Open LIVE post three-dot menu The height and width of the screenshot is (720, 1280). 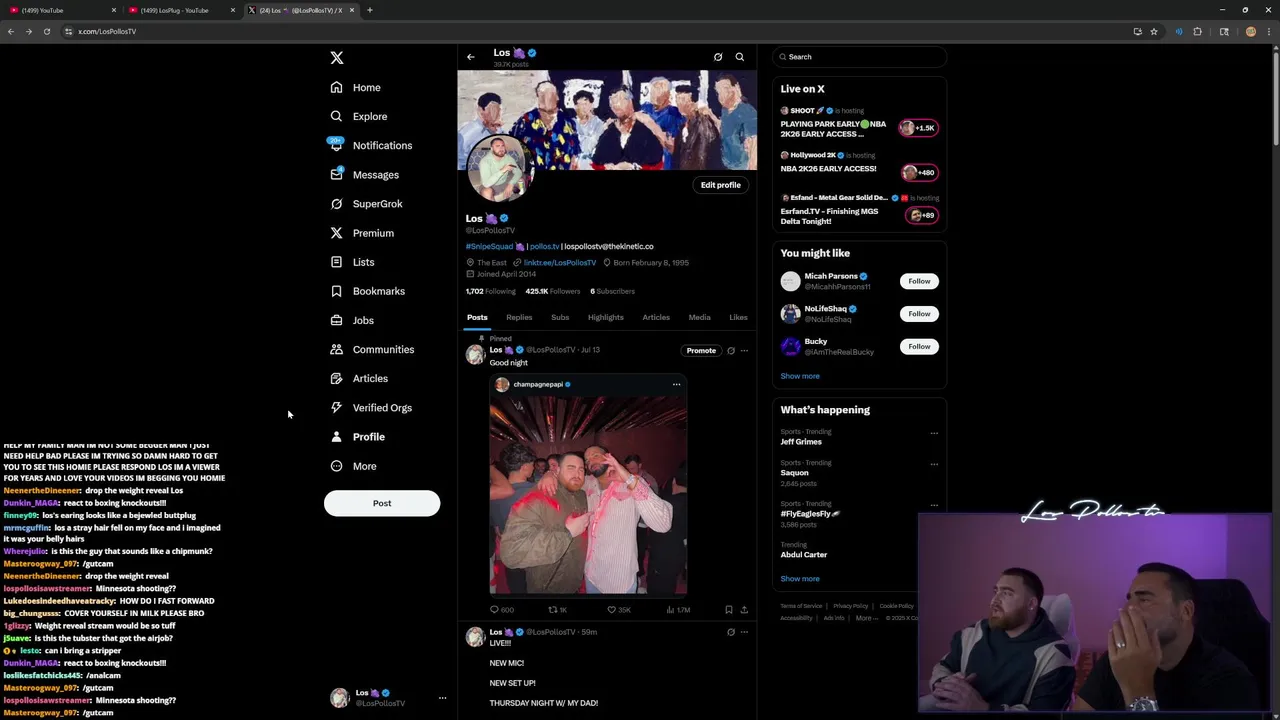(744, 632)
